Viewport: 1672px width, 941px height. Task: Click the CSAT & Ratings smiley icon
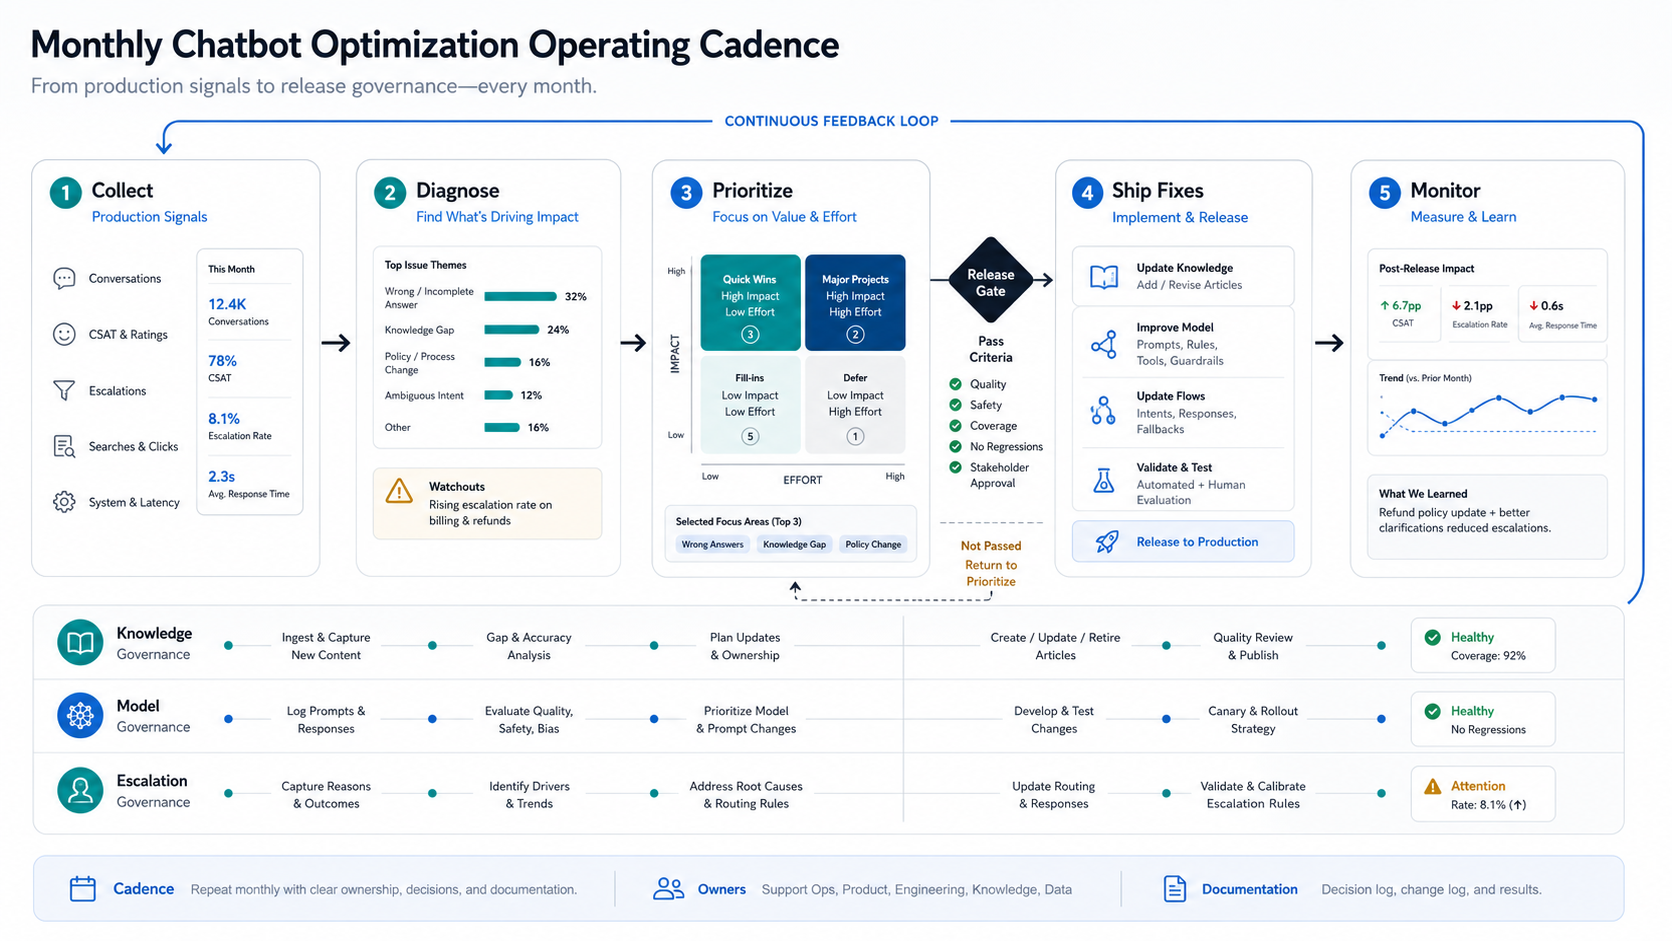pyautogui.click(x=64, y=335)
